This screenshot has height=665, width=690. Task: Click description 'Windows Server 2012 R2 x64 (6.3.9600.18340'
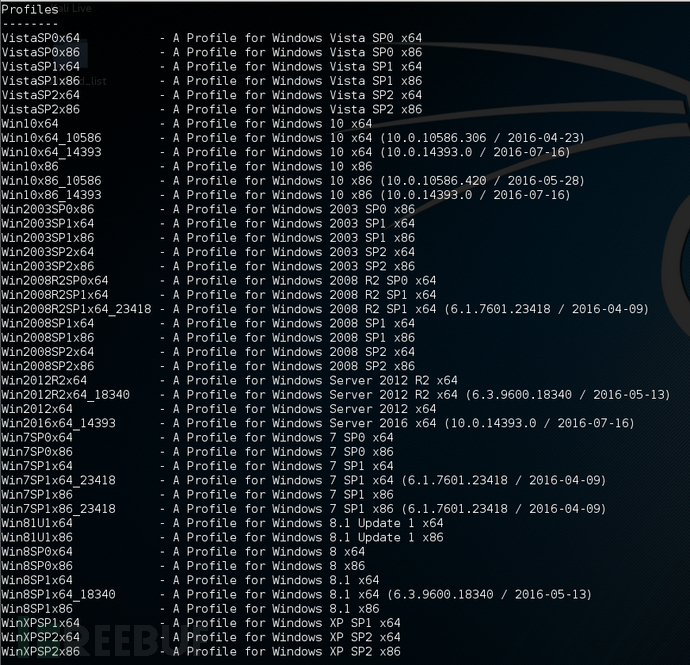pos(422,395)
